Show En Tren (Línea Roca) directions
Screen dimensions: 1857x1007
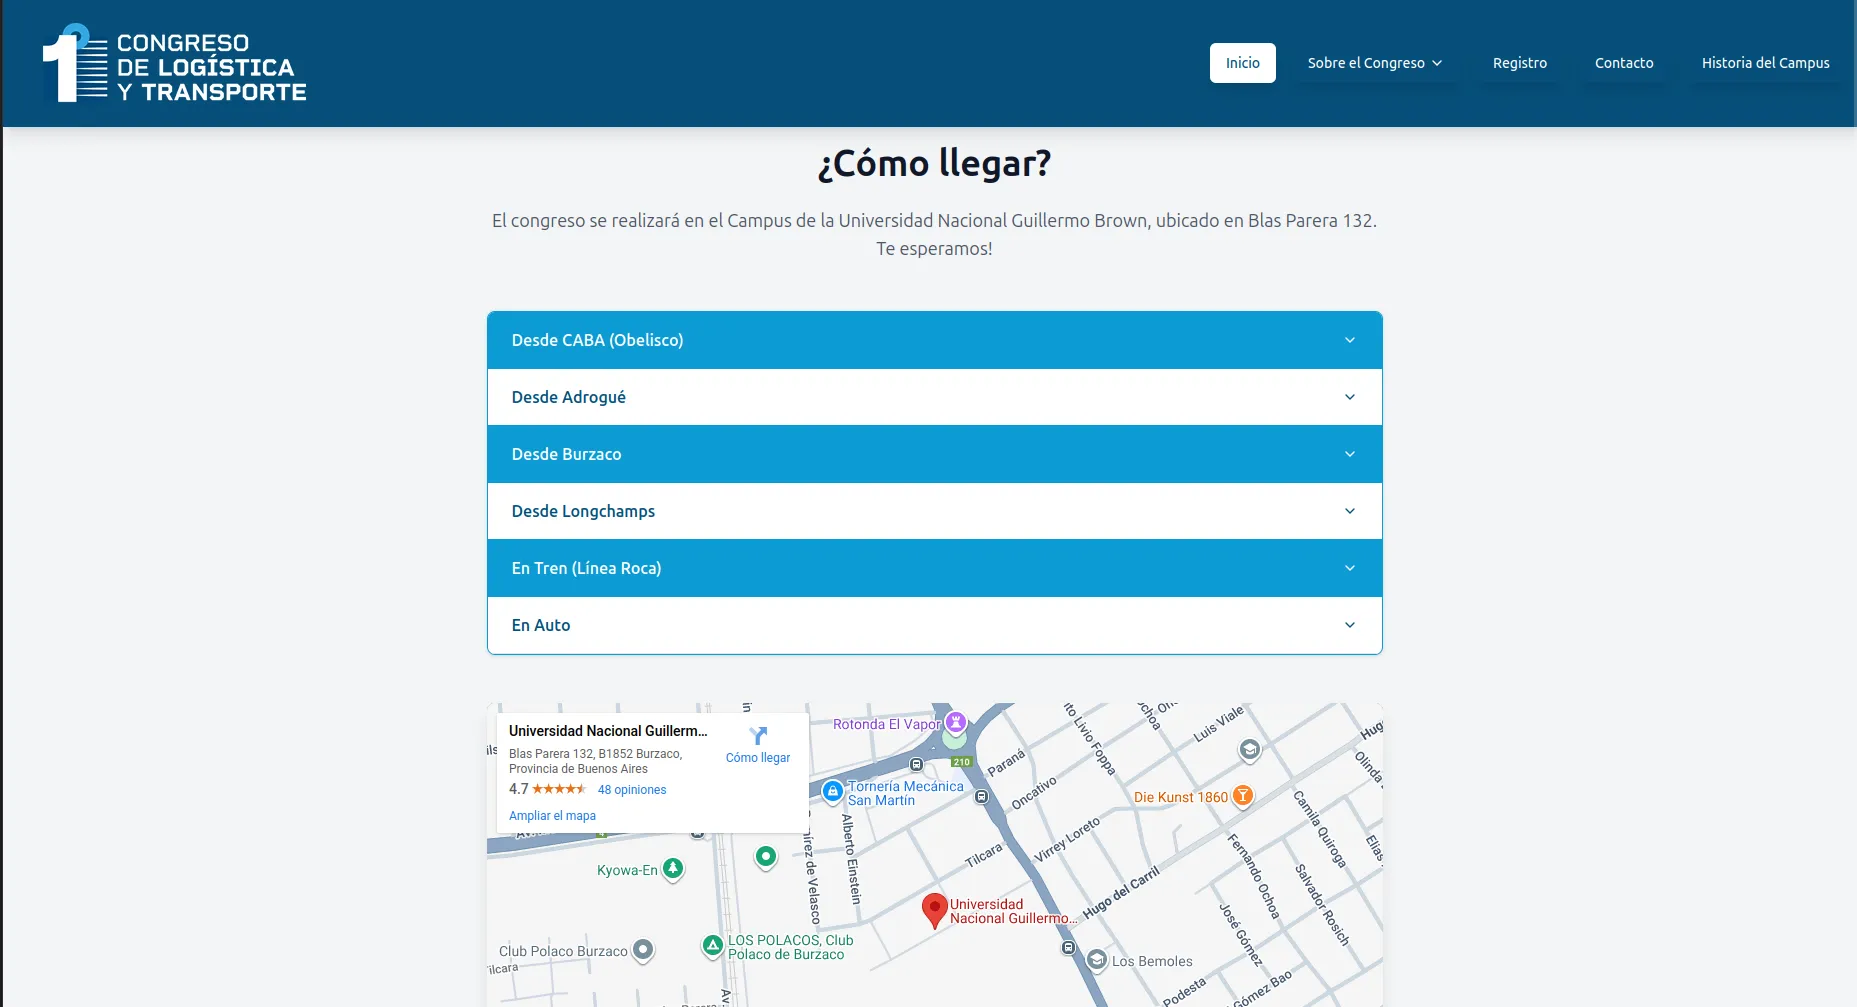[x=934, y=568]
